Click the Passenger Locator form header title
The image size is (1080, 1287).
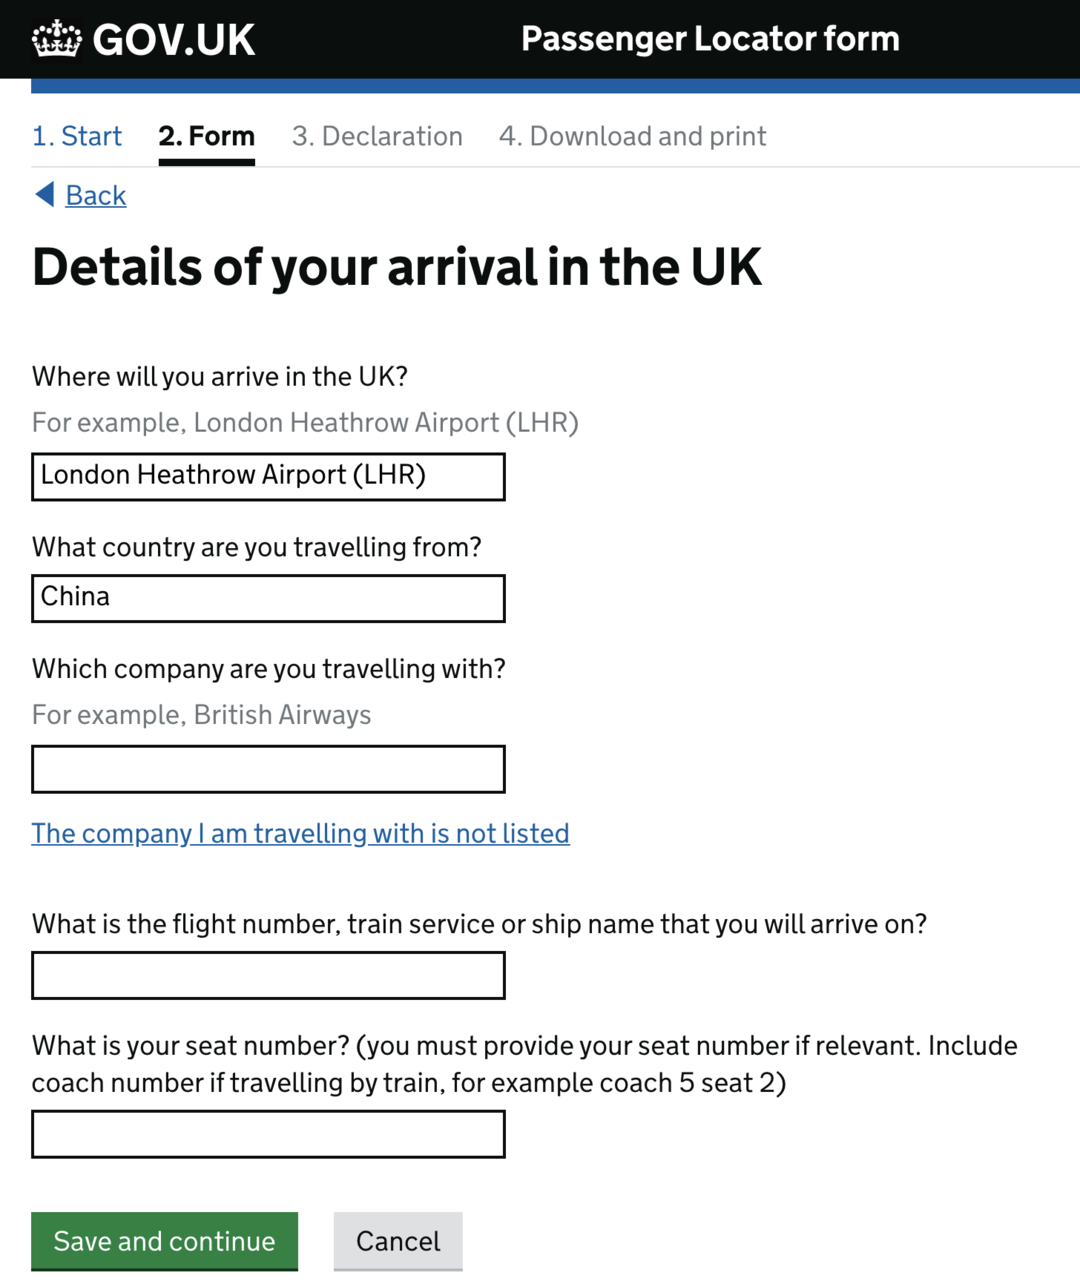click(x=710, y=39)
